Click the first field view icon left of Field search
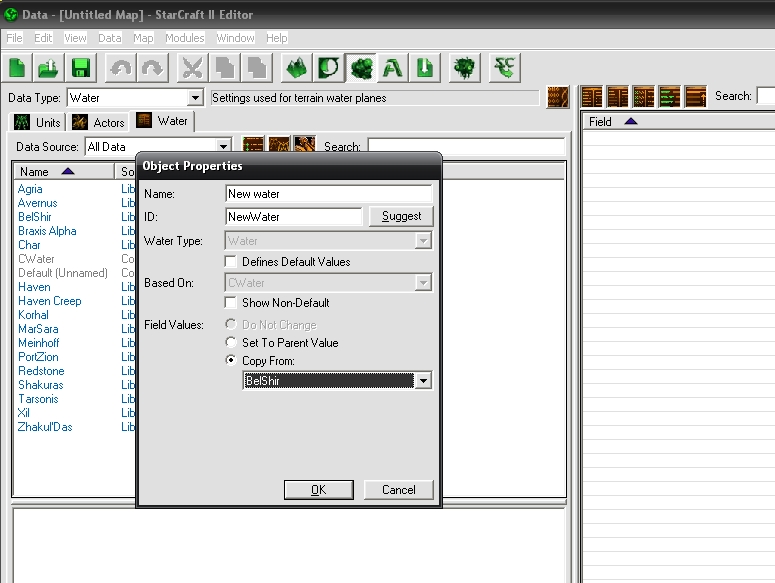This screenshot has height=583, width=775. tap(592, 97)
